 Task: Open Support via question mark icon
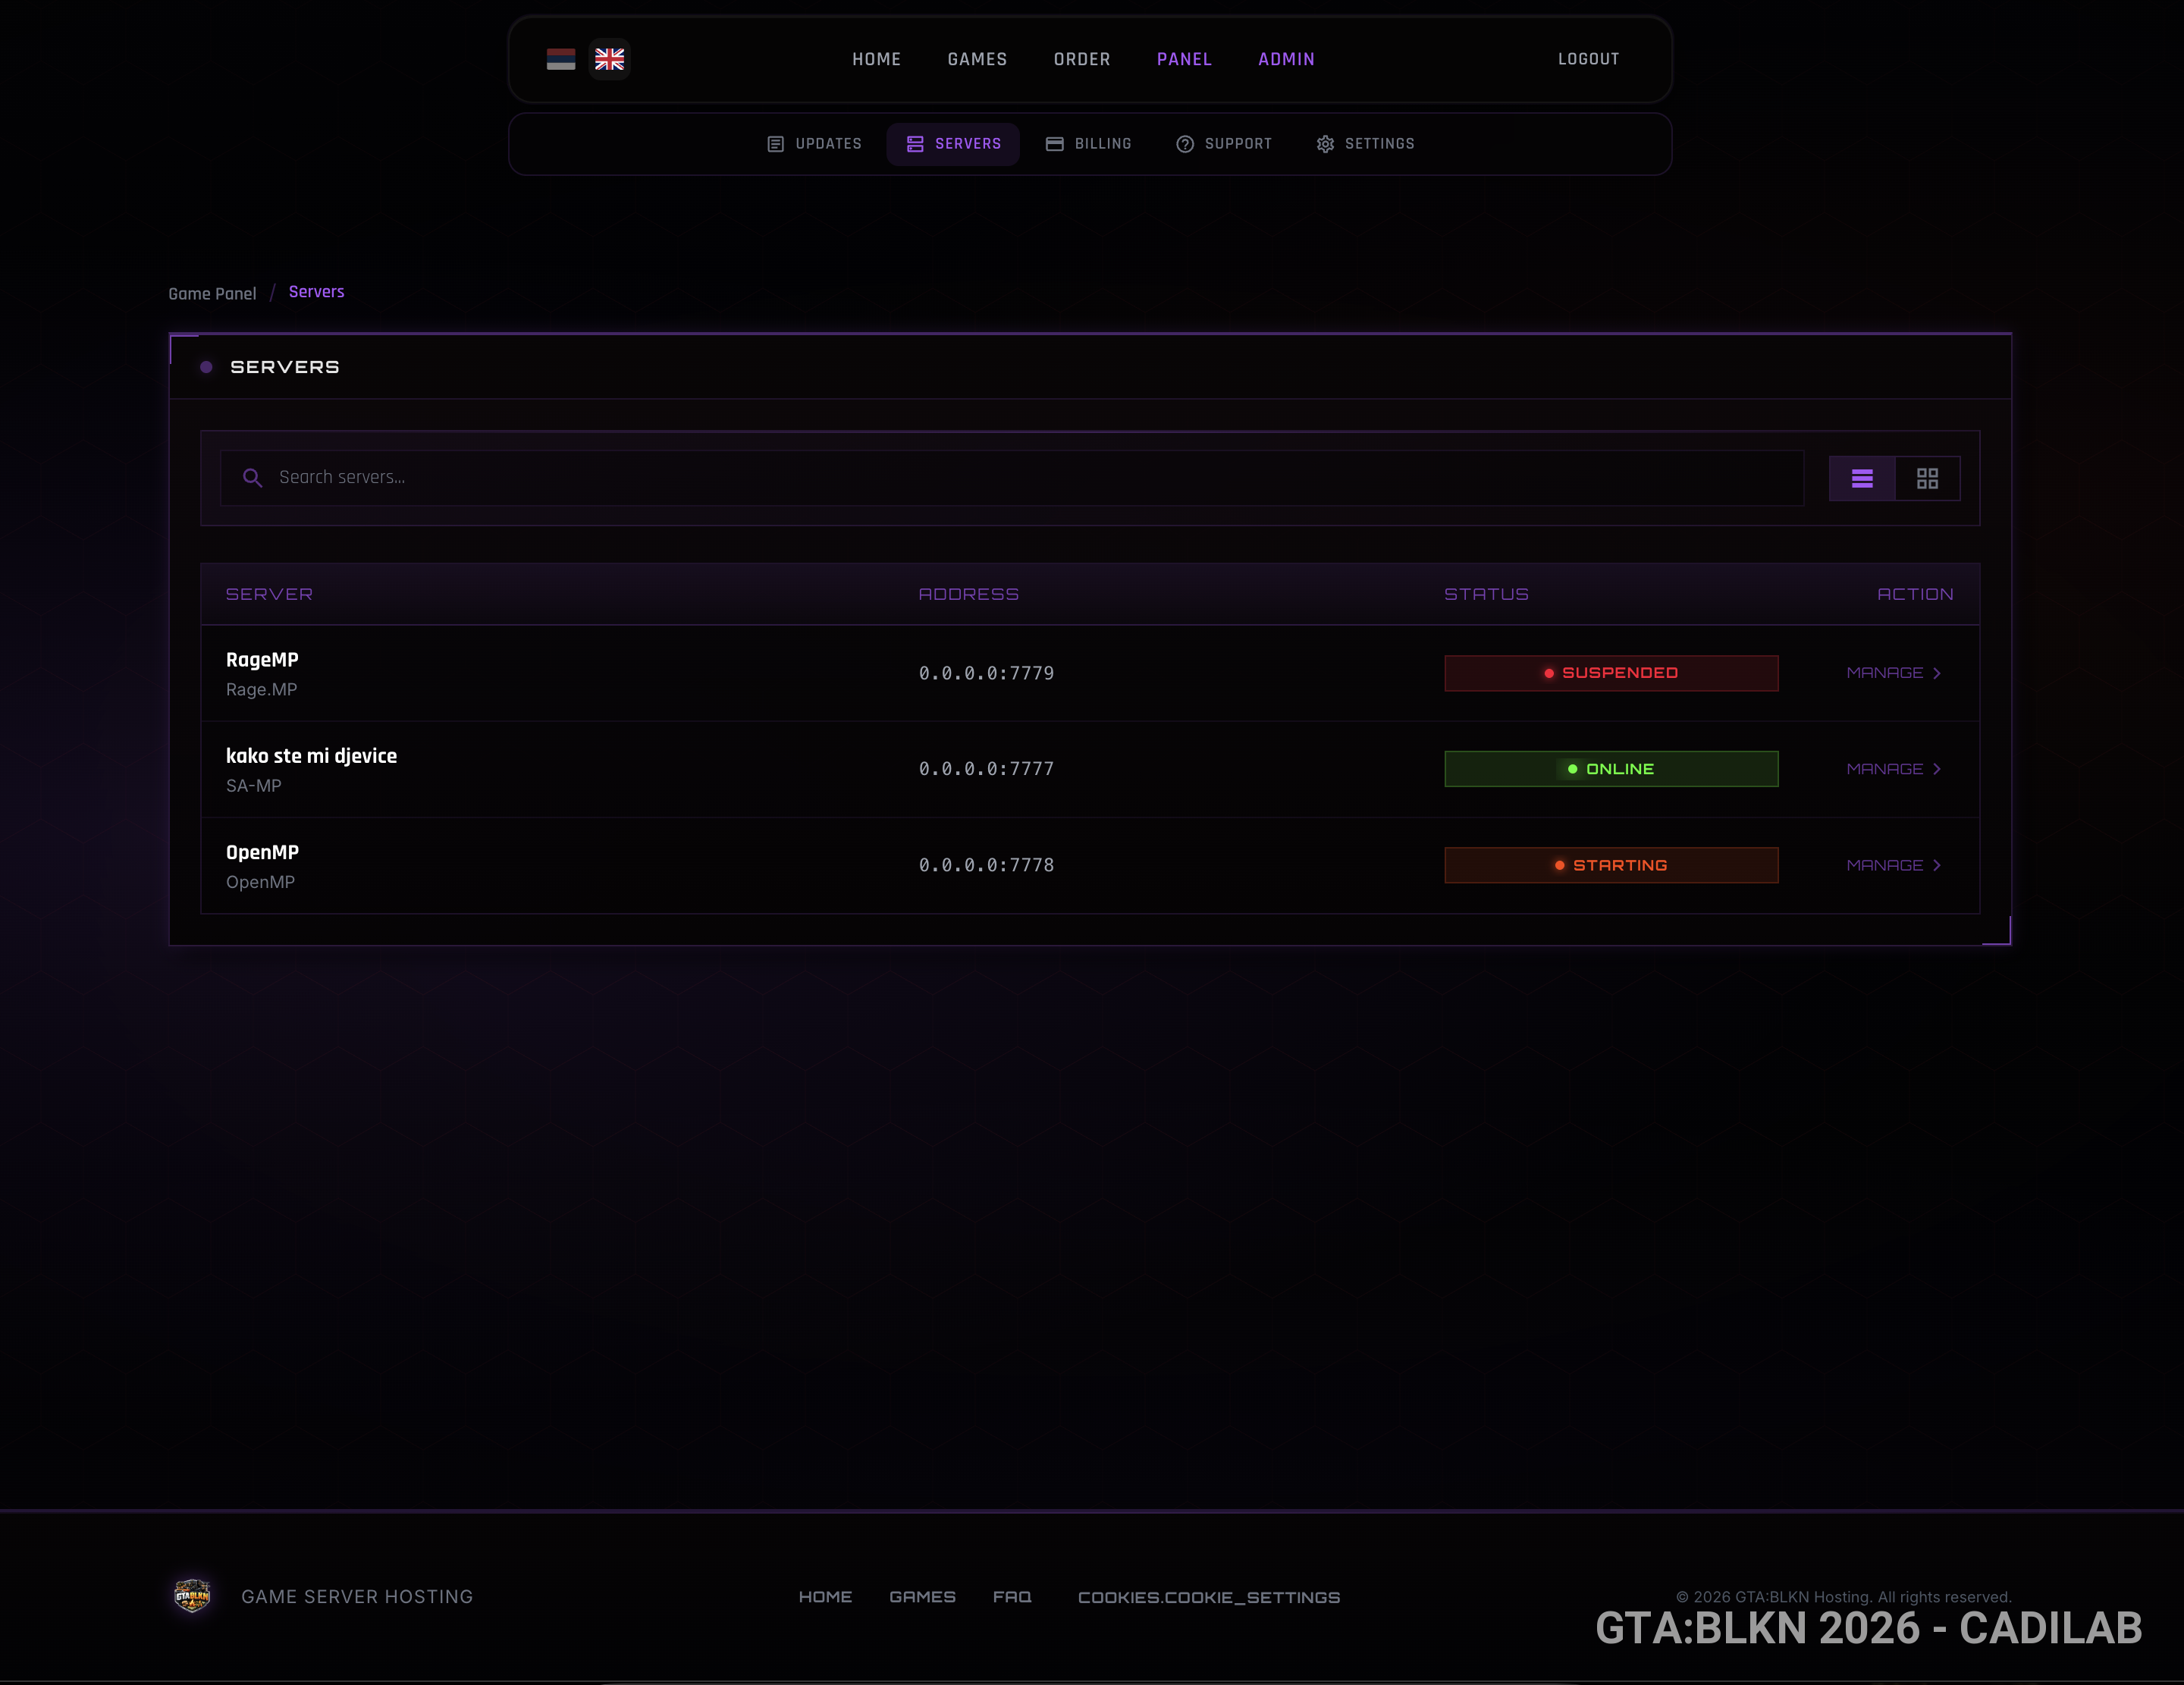pos(1185,144)
